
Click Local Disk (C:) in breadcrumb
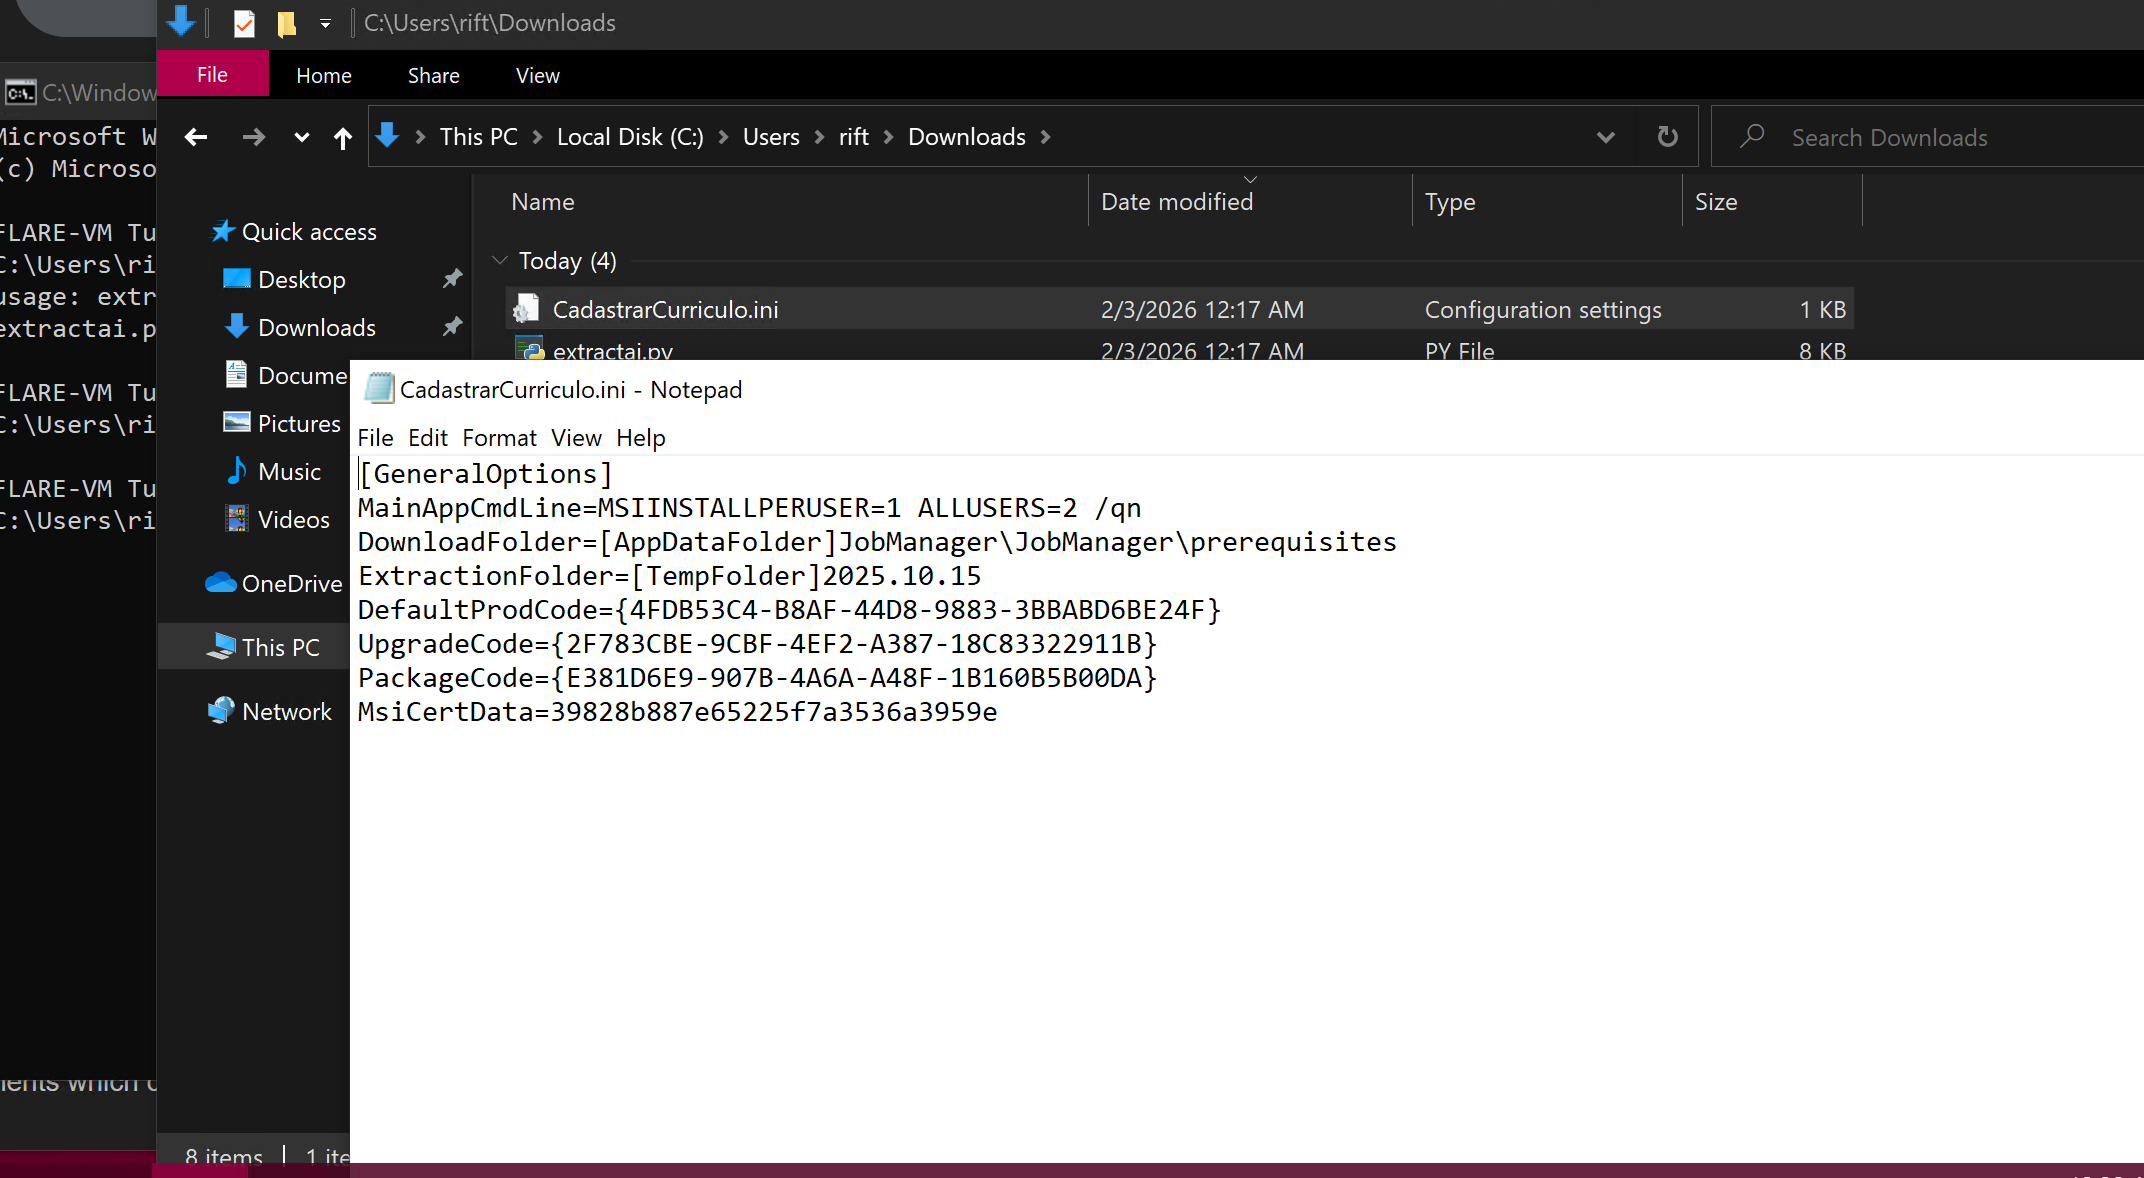[x=630, y=137]
